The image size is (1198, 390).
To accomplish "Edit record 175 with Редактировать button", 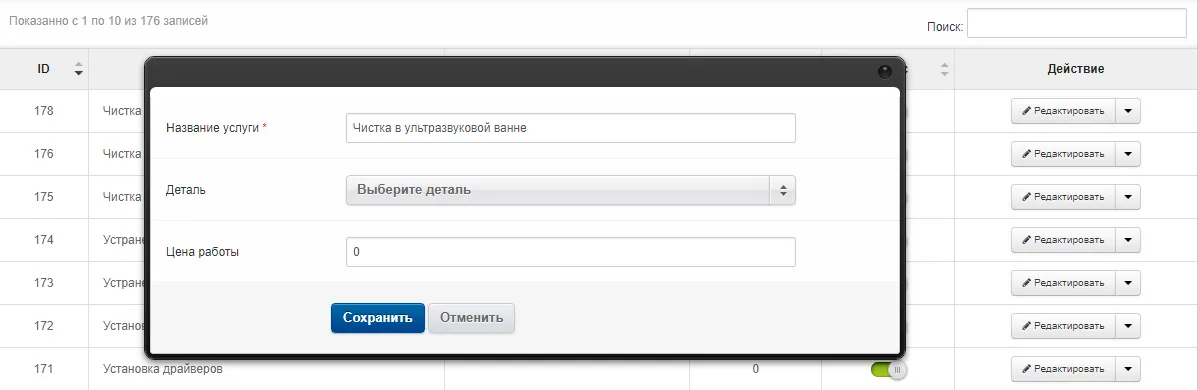I will click(x=1064, y=197).
